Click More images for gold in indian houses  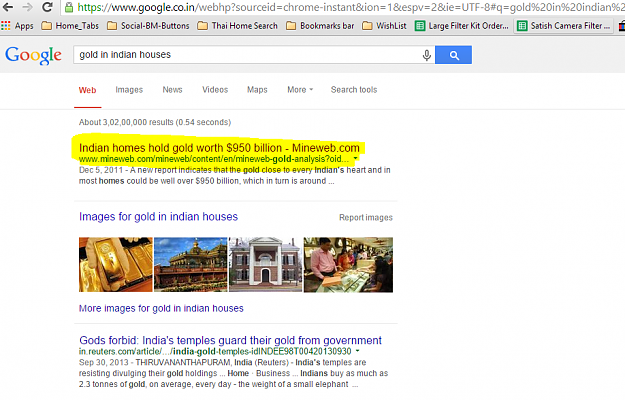click(x=161, y=308)
